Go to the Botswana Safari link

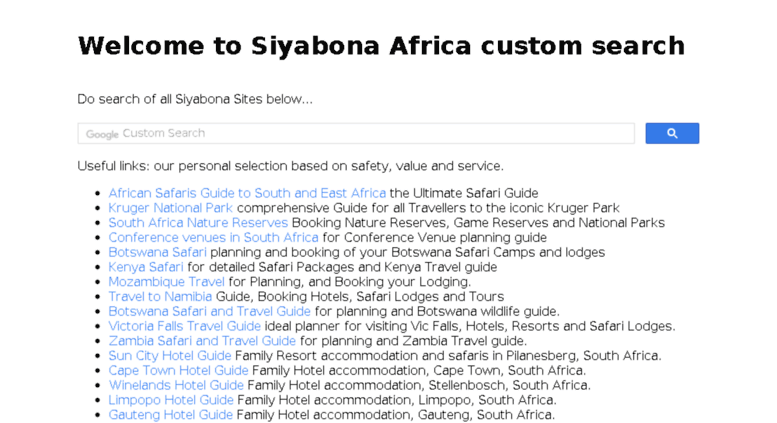157,252
